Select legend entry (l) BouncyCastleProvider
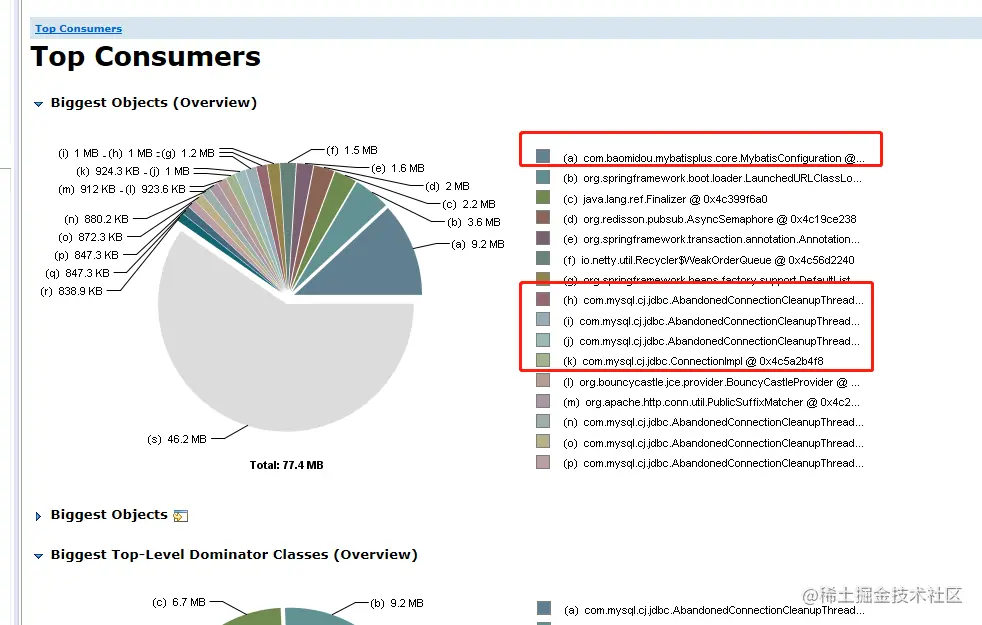 click(711, 382)
